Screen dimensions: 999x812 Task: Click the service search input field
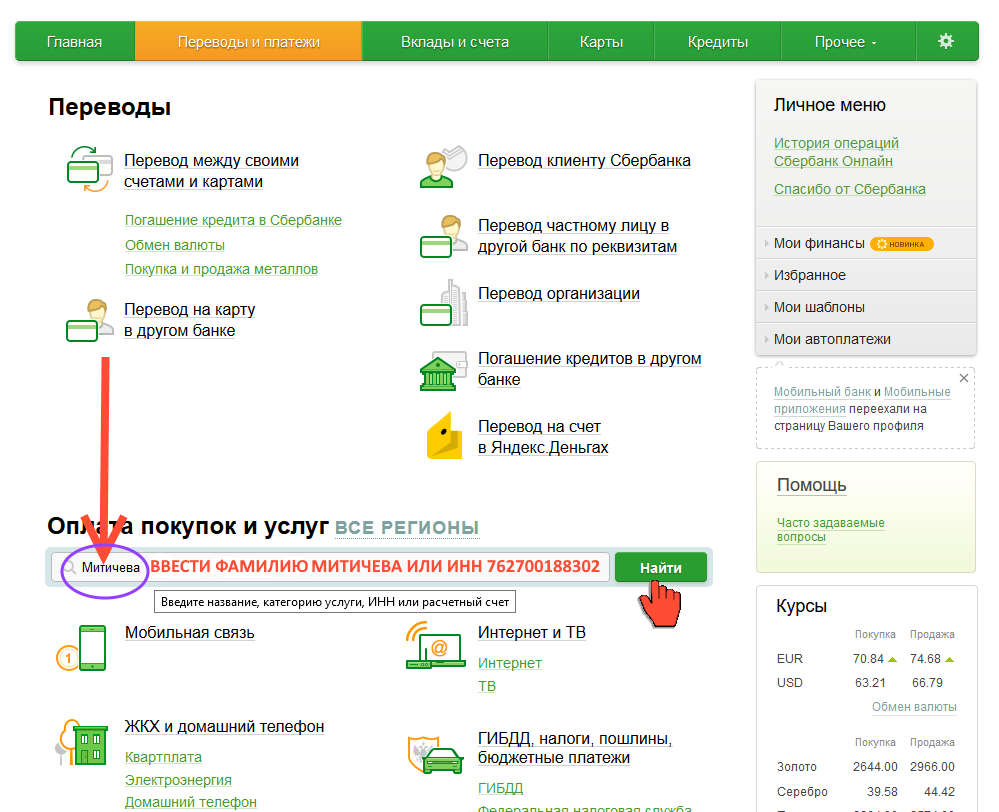(330, 567)
